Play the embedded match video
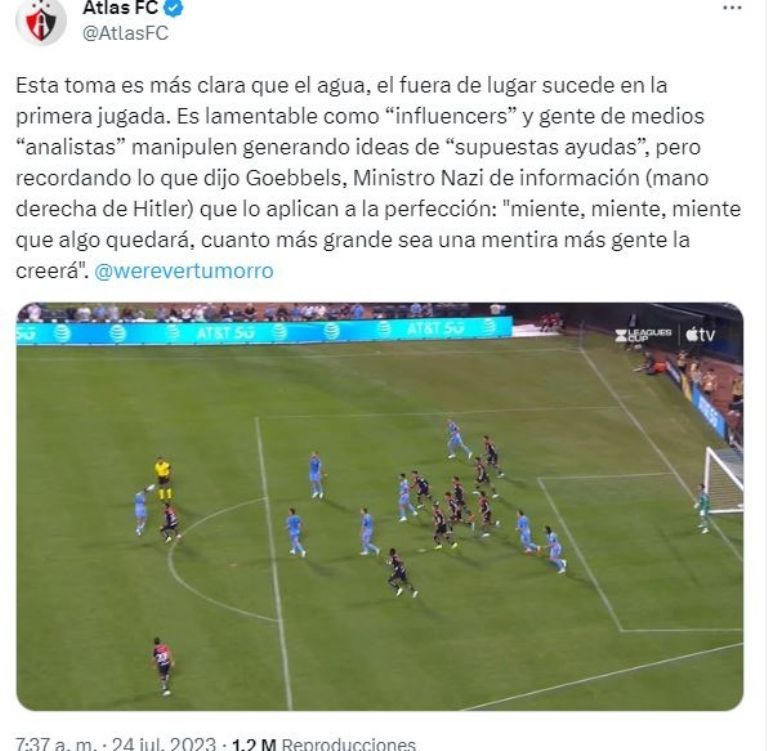The width and height of the screenshot is (768, 751). pos(380,507)
